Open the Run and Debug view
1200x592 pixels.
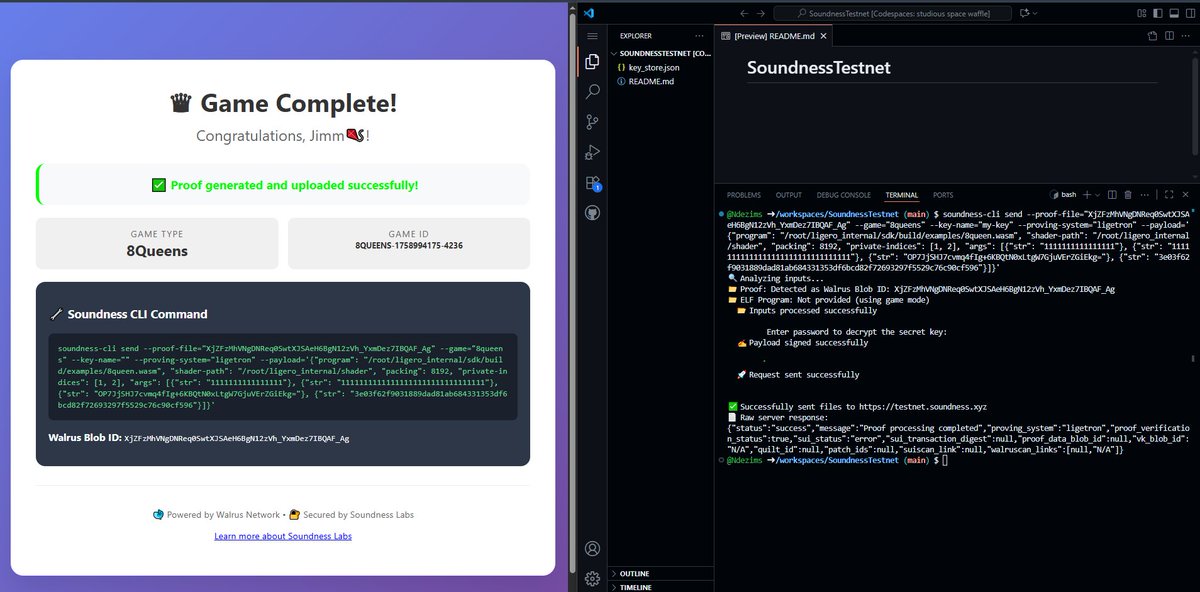[592, 152]
